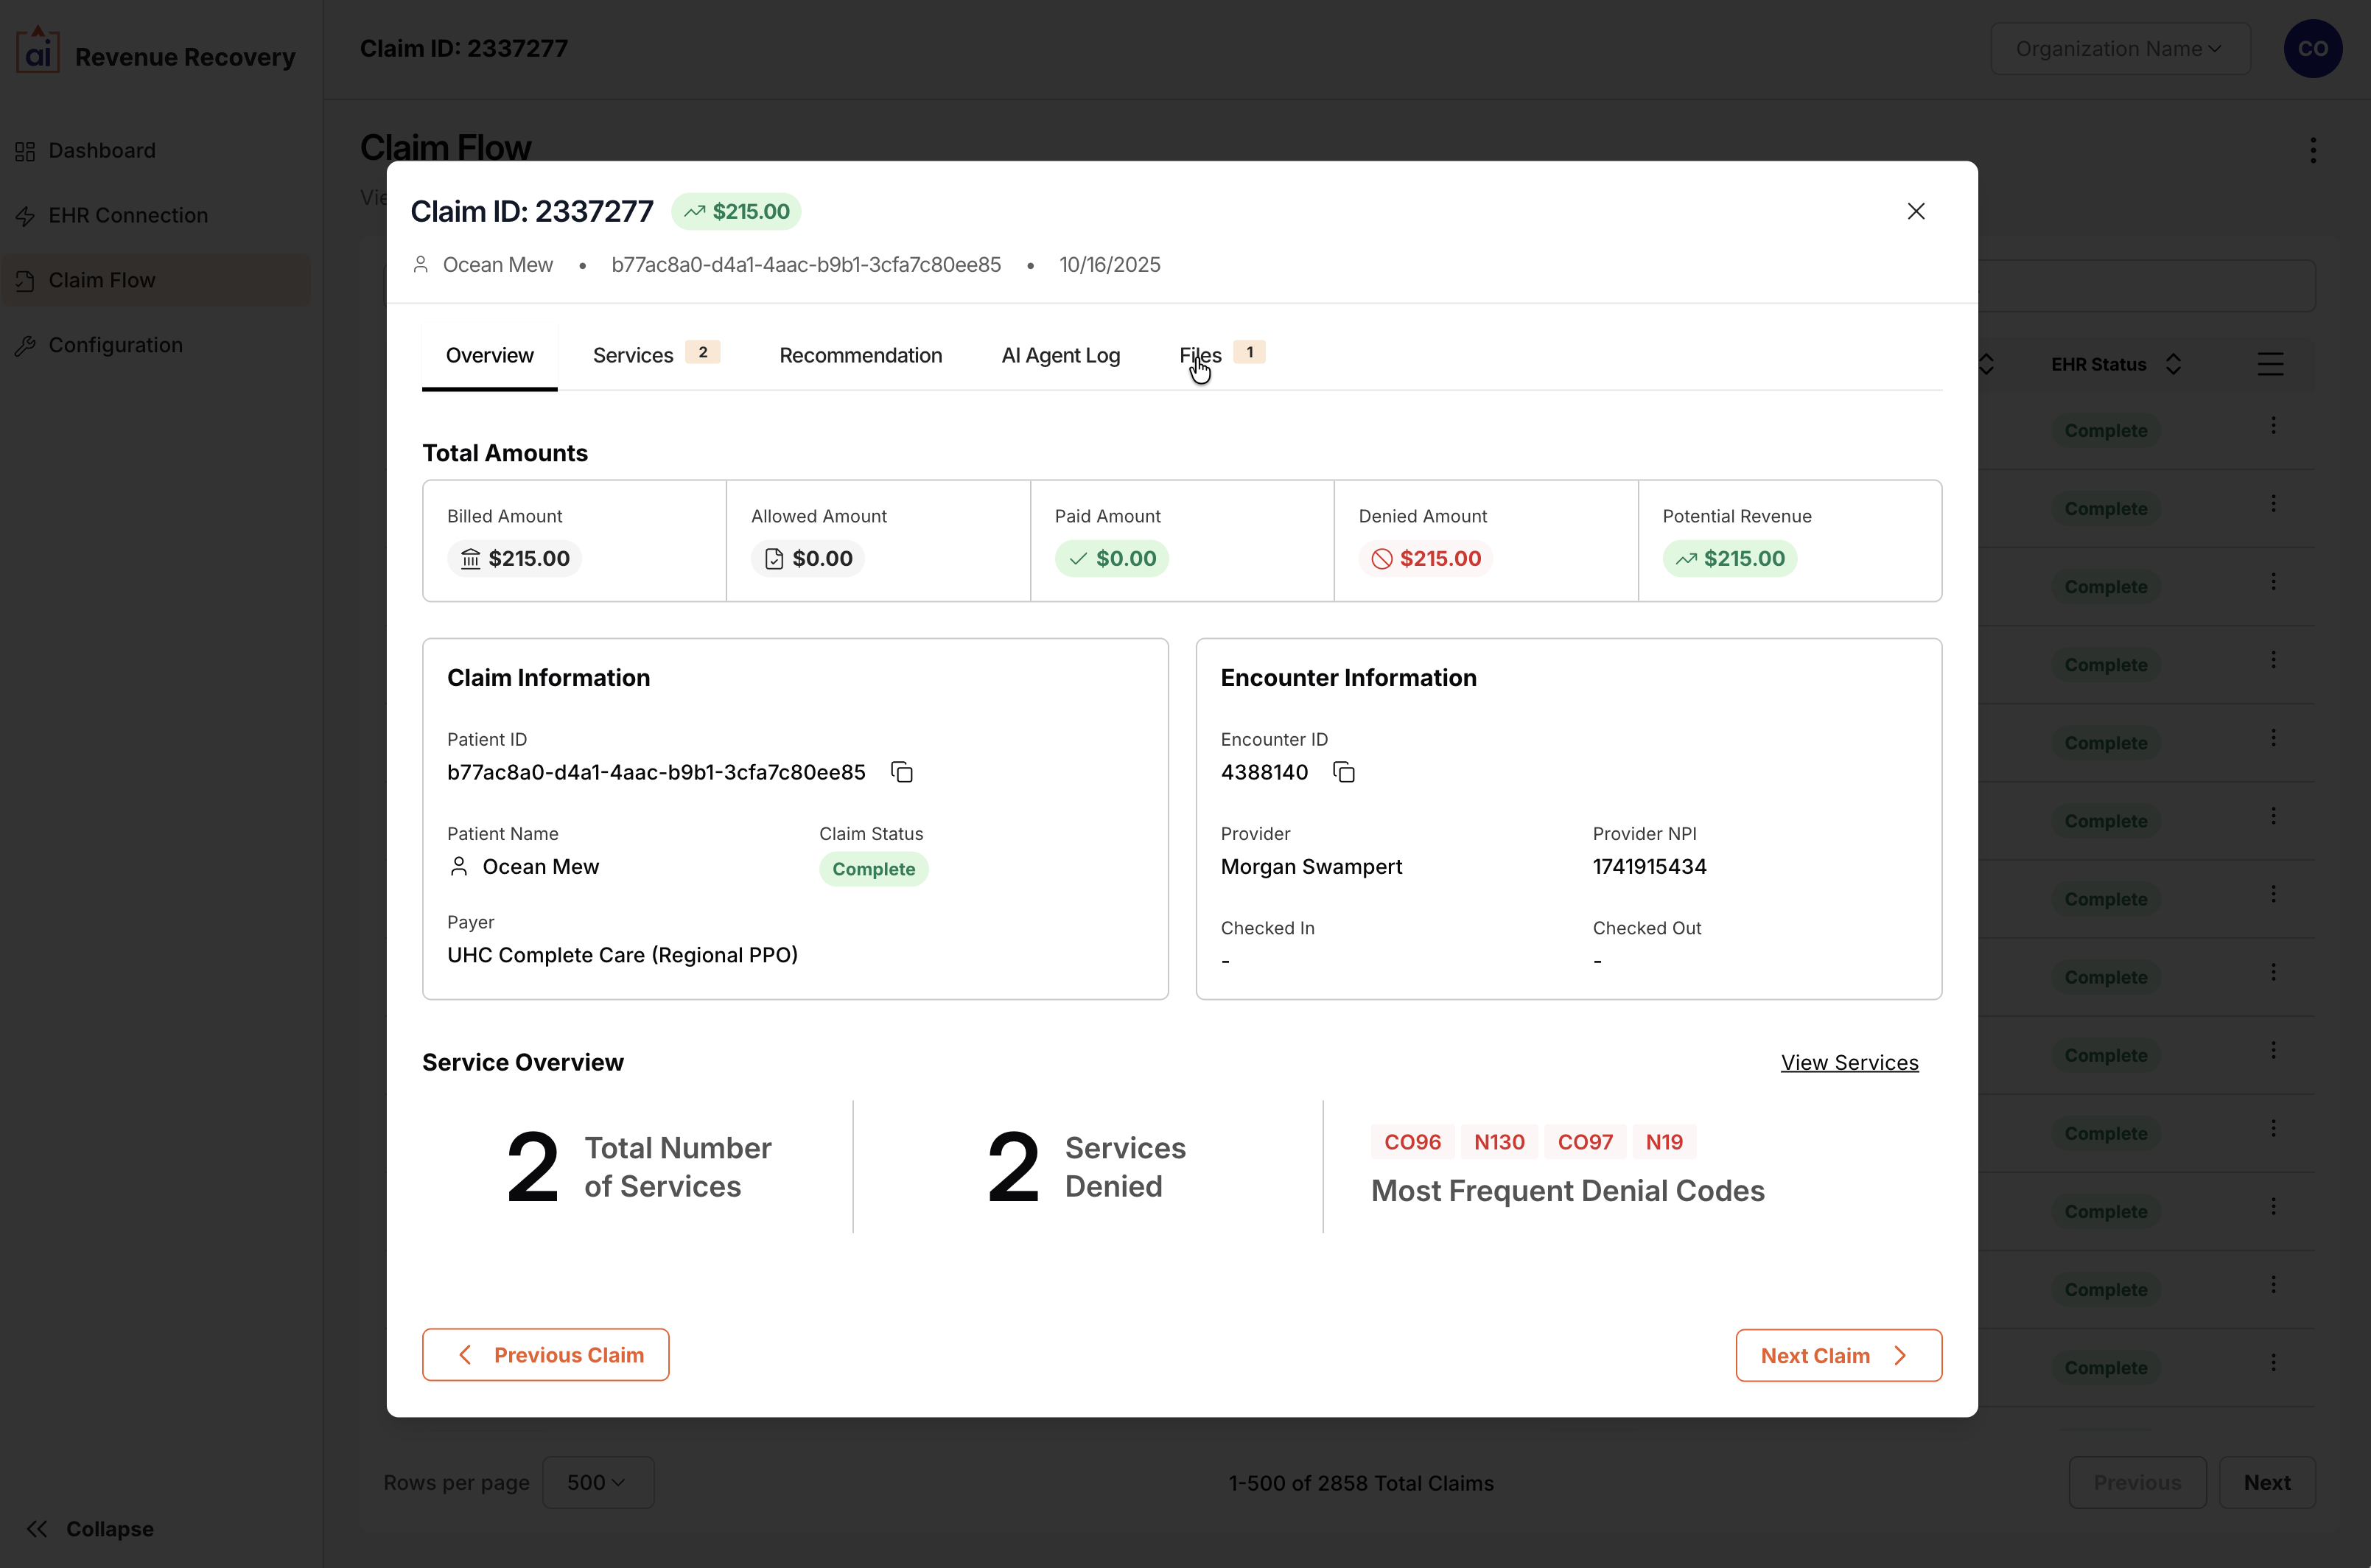Viewport: 2371px width, 1568px height.
Task: Open the Claim Flow three-dot menu
Action: coord(2312,150)
